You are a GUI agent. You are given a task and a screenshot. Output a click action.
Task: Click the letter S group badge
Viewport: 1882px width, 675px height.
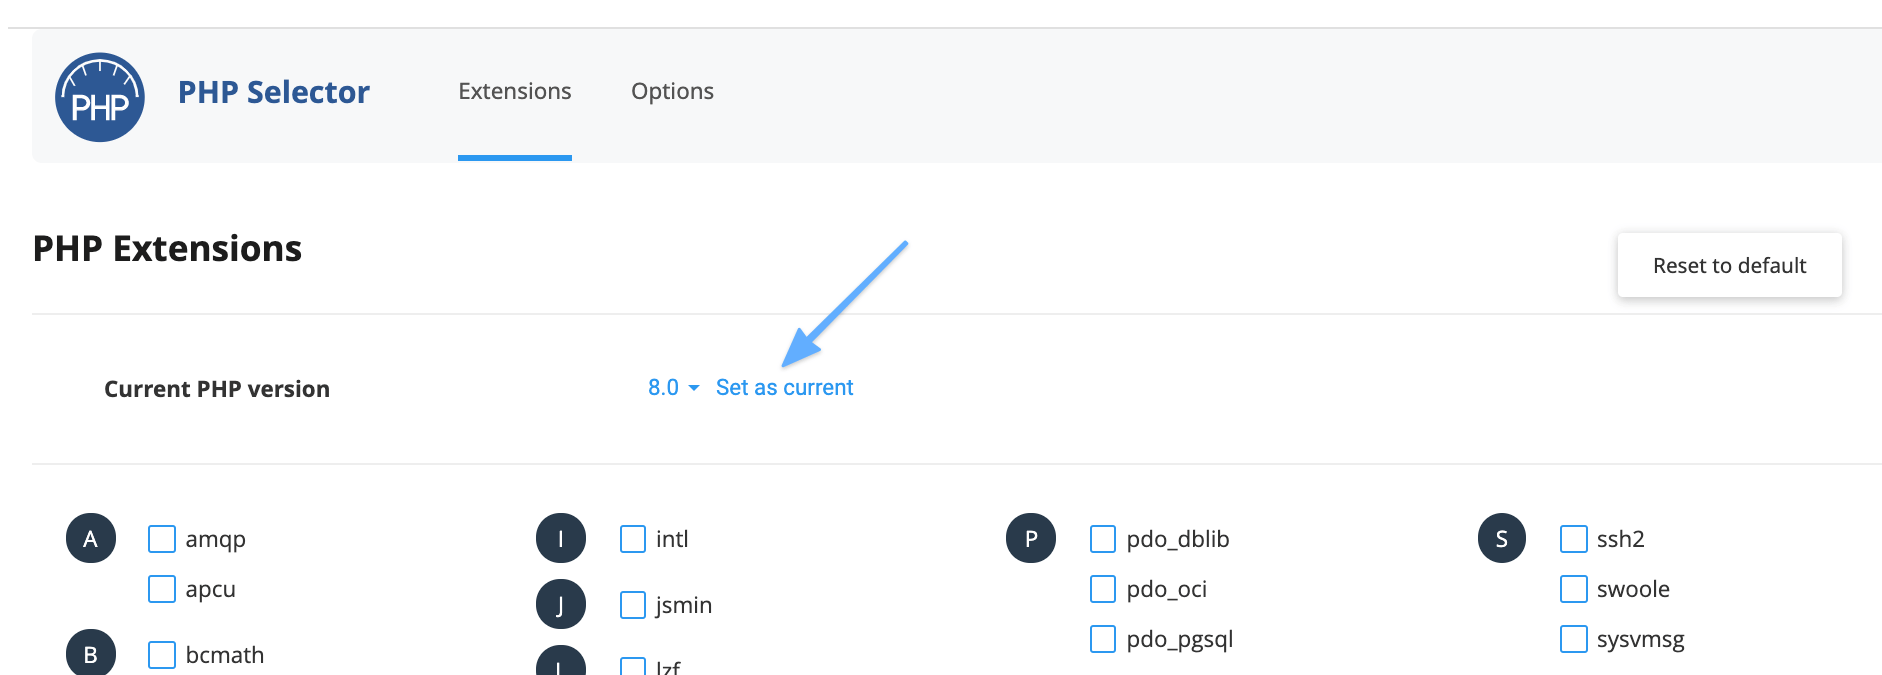(x=1502, y=538)
